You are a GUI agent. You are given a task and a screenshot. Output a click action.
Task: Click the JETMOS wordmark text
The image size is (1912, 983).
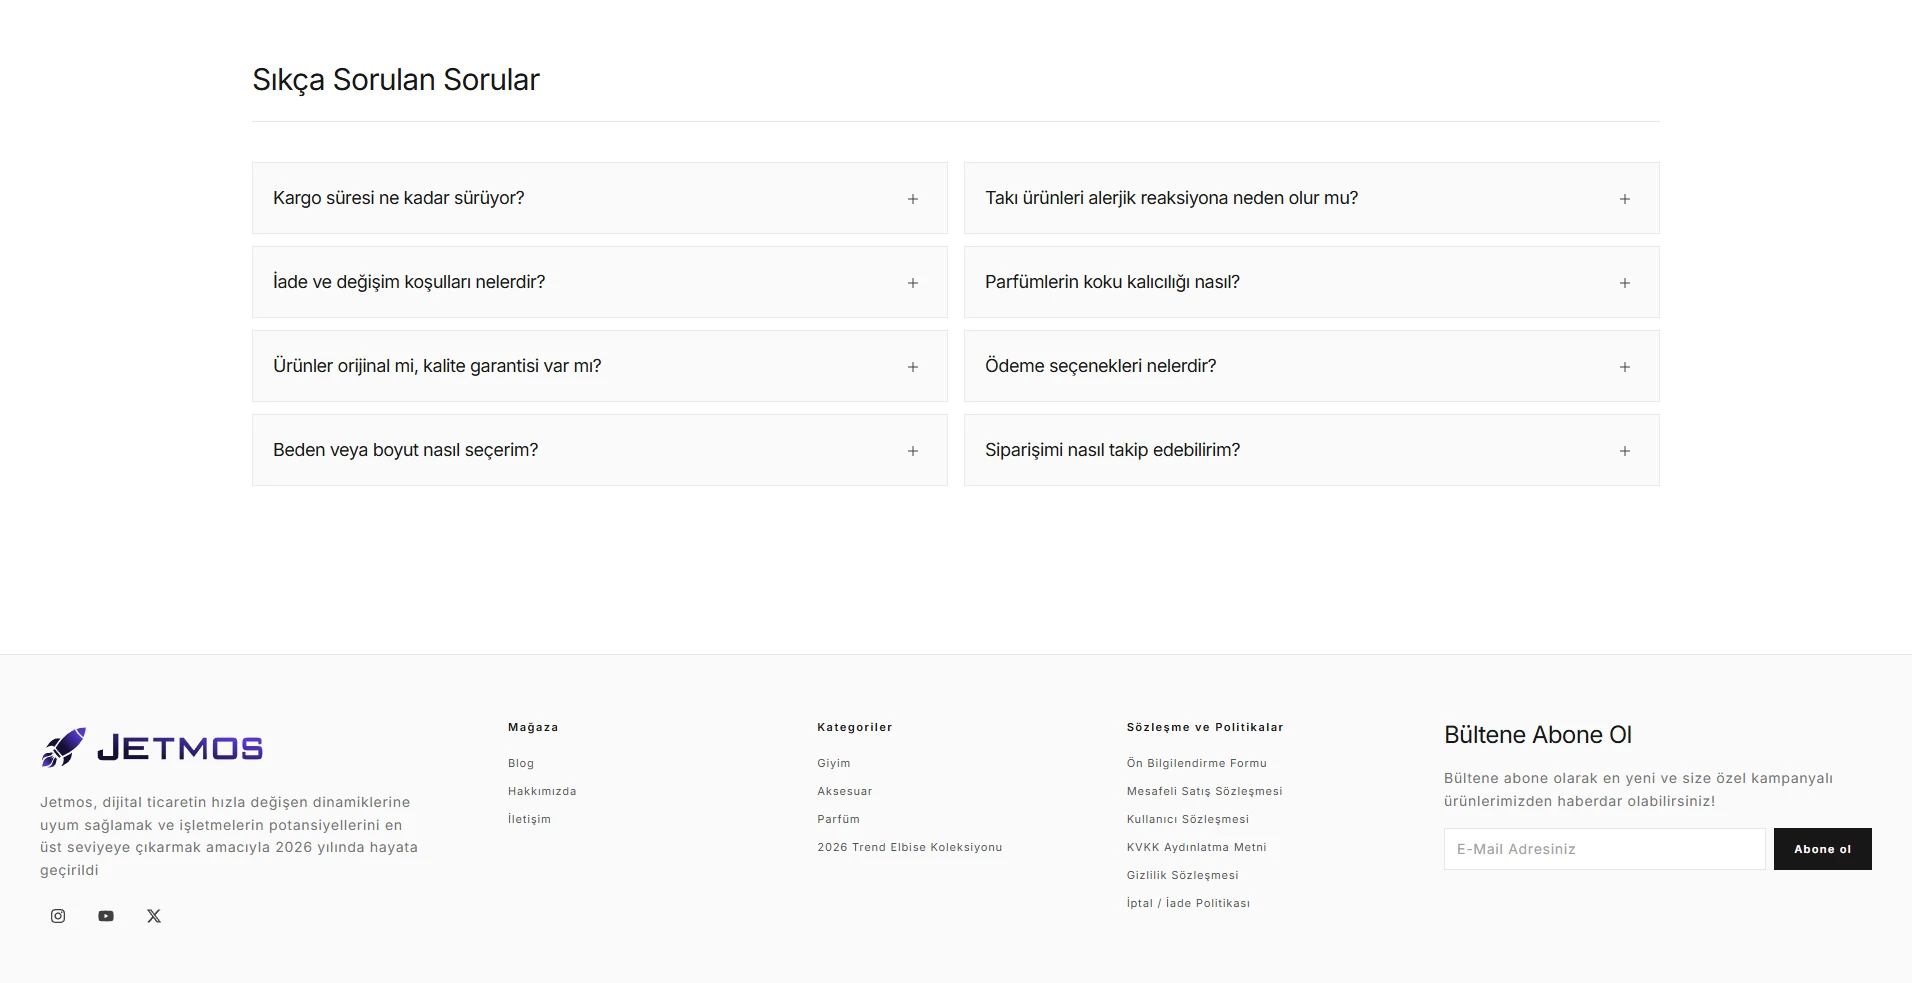tap(180, 748)
